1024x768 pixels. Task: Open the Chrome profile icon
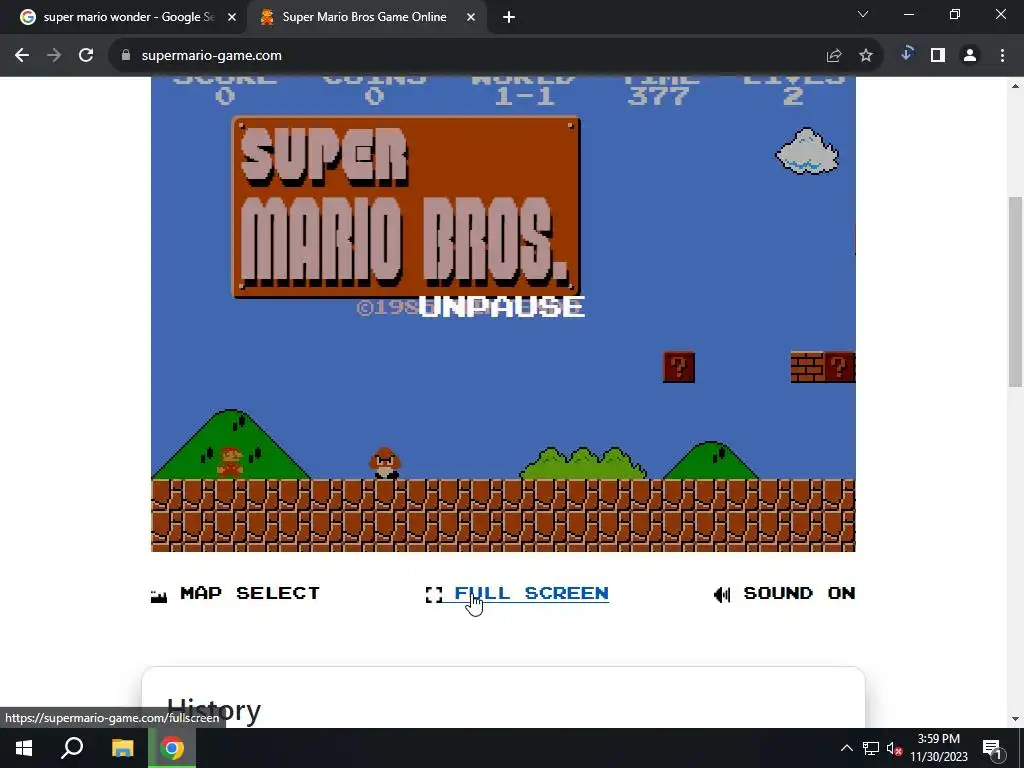pyautogui.click(x=970, y=56)
